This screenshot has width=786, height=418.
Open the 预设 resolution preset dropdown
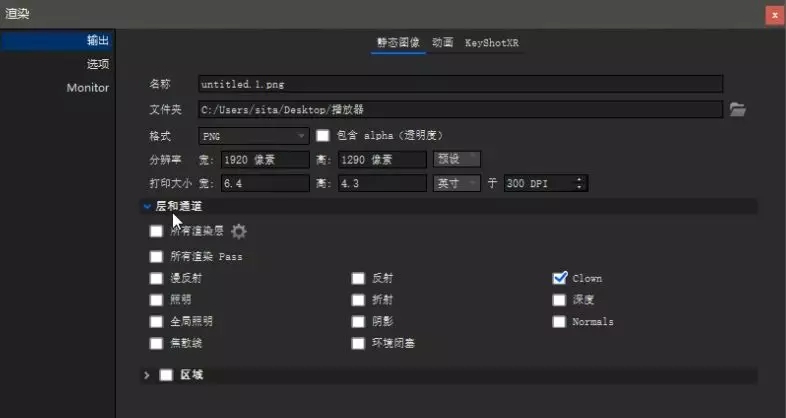(x=457, y=159)
